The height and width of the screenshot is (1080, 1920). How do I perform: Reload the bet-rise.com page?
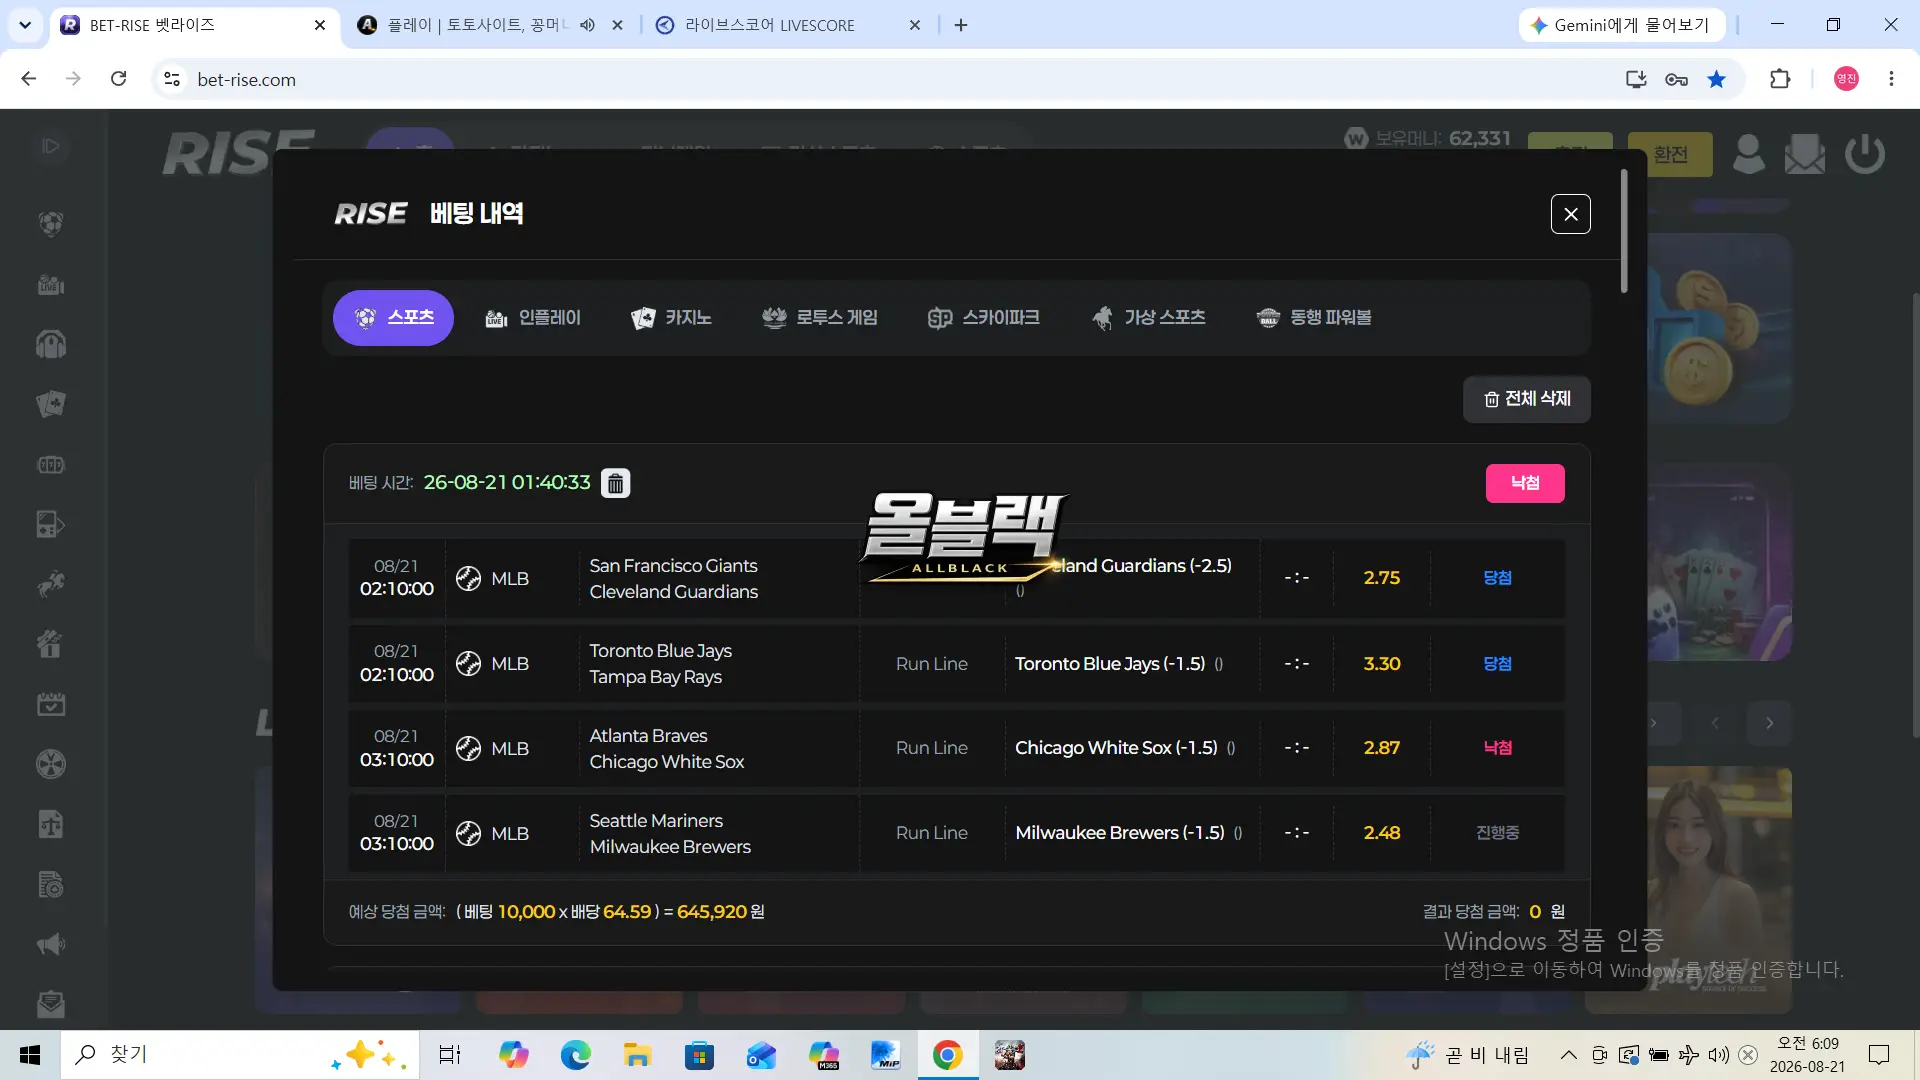(x=119, y=79)
